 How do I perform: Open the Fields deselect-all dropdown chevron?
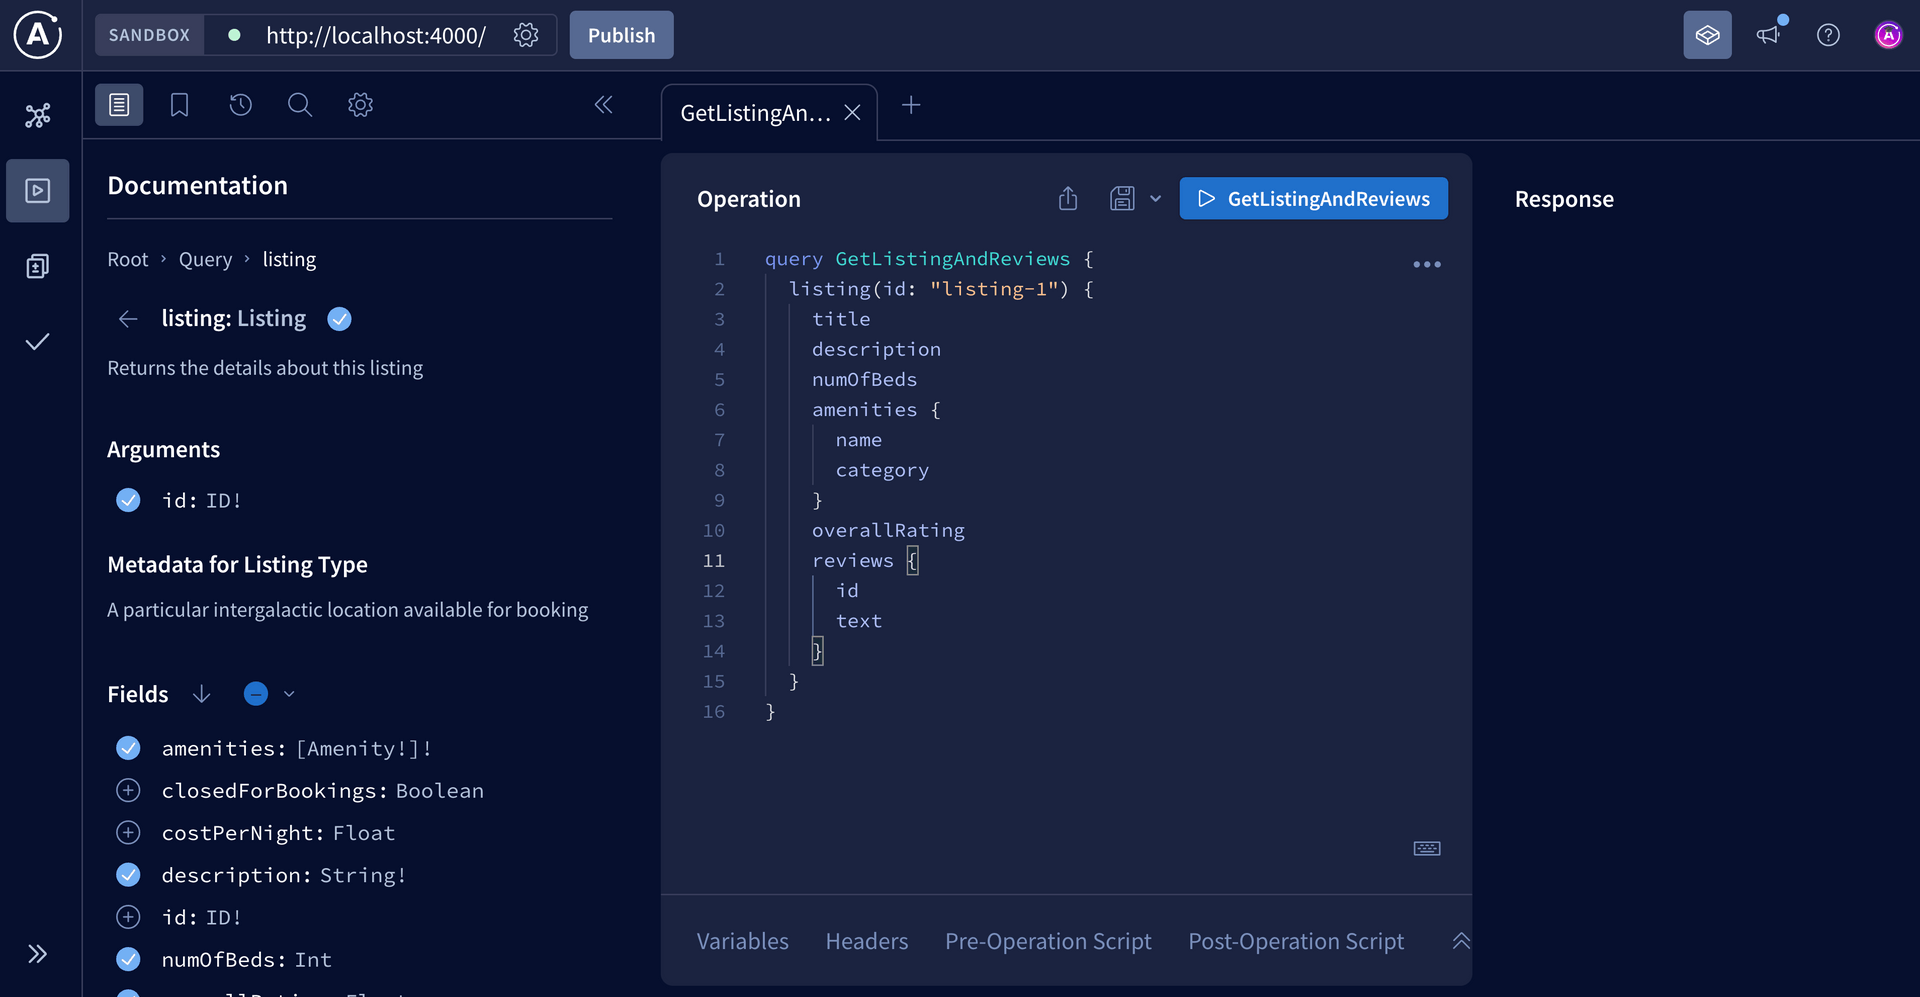289,693
